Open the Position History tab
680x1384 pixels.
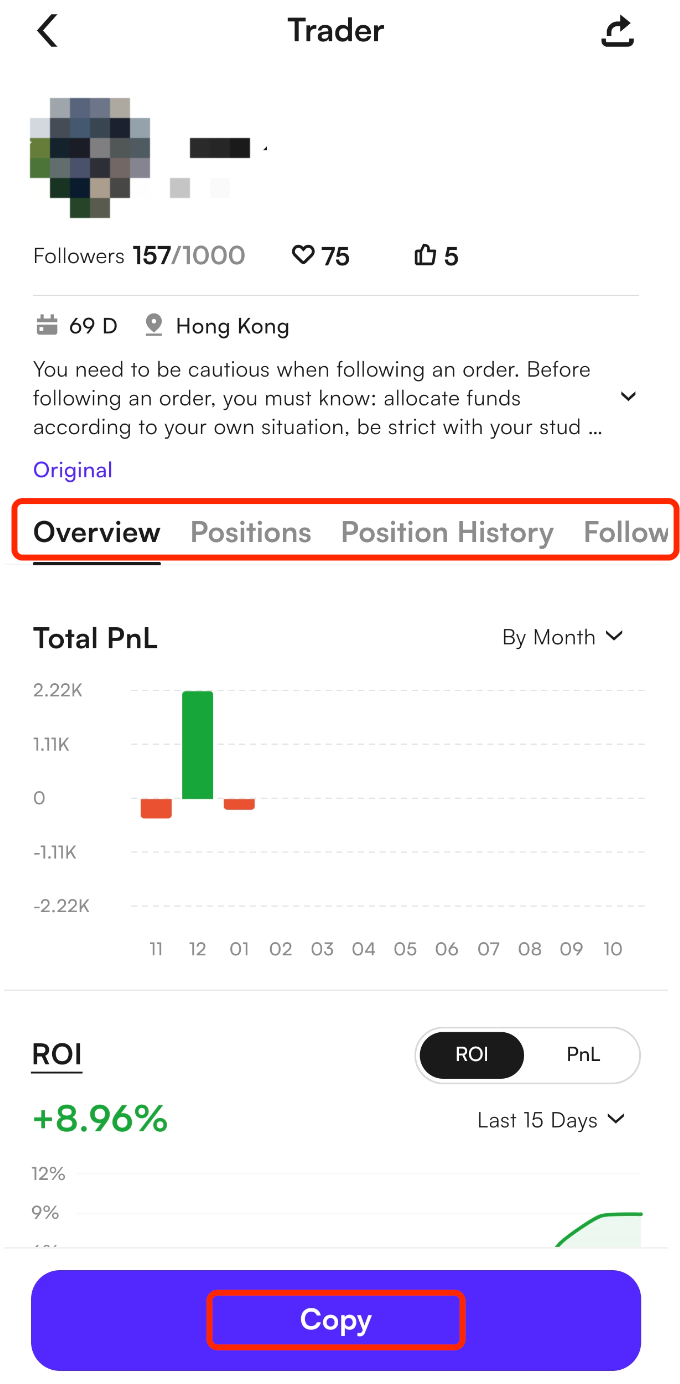tap(447, 532)
